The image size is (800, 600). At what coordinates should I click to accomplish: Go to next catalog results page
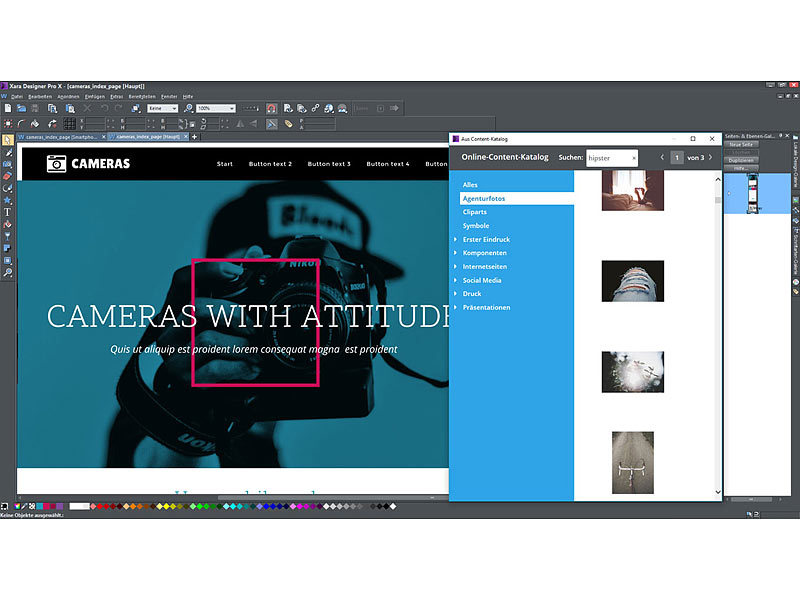[x=710, y=157]
